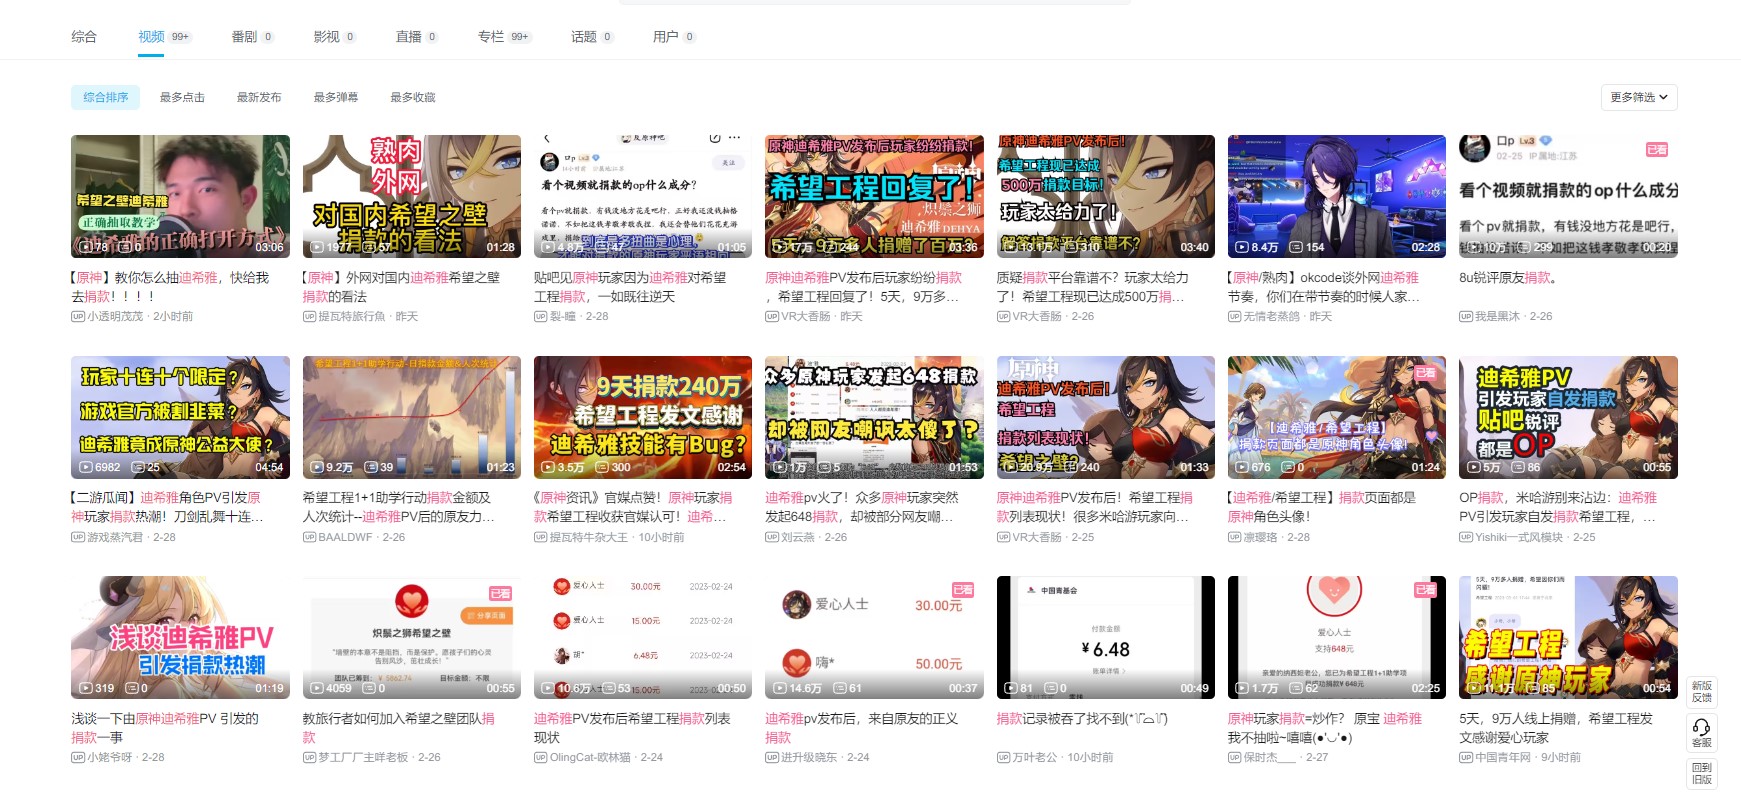The height and width of the screenshot is (794, 1741).
Task: Click play-count icon next to 14.6万
Action: pos(780,689)
